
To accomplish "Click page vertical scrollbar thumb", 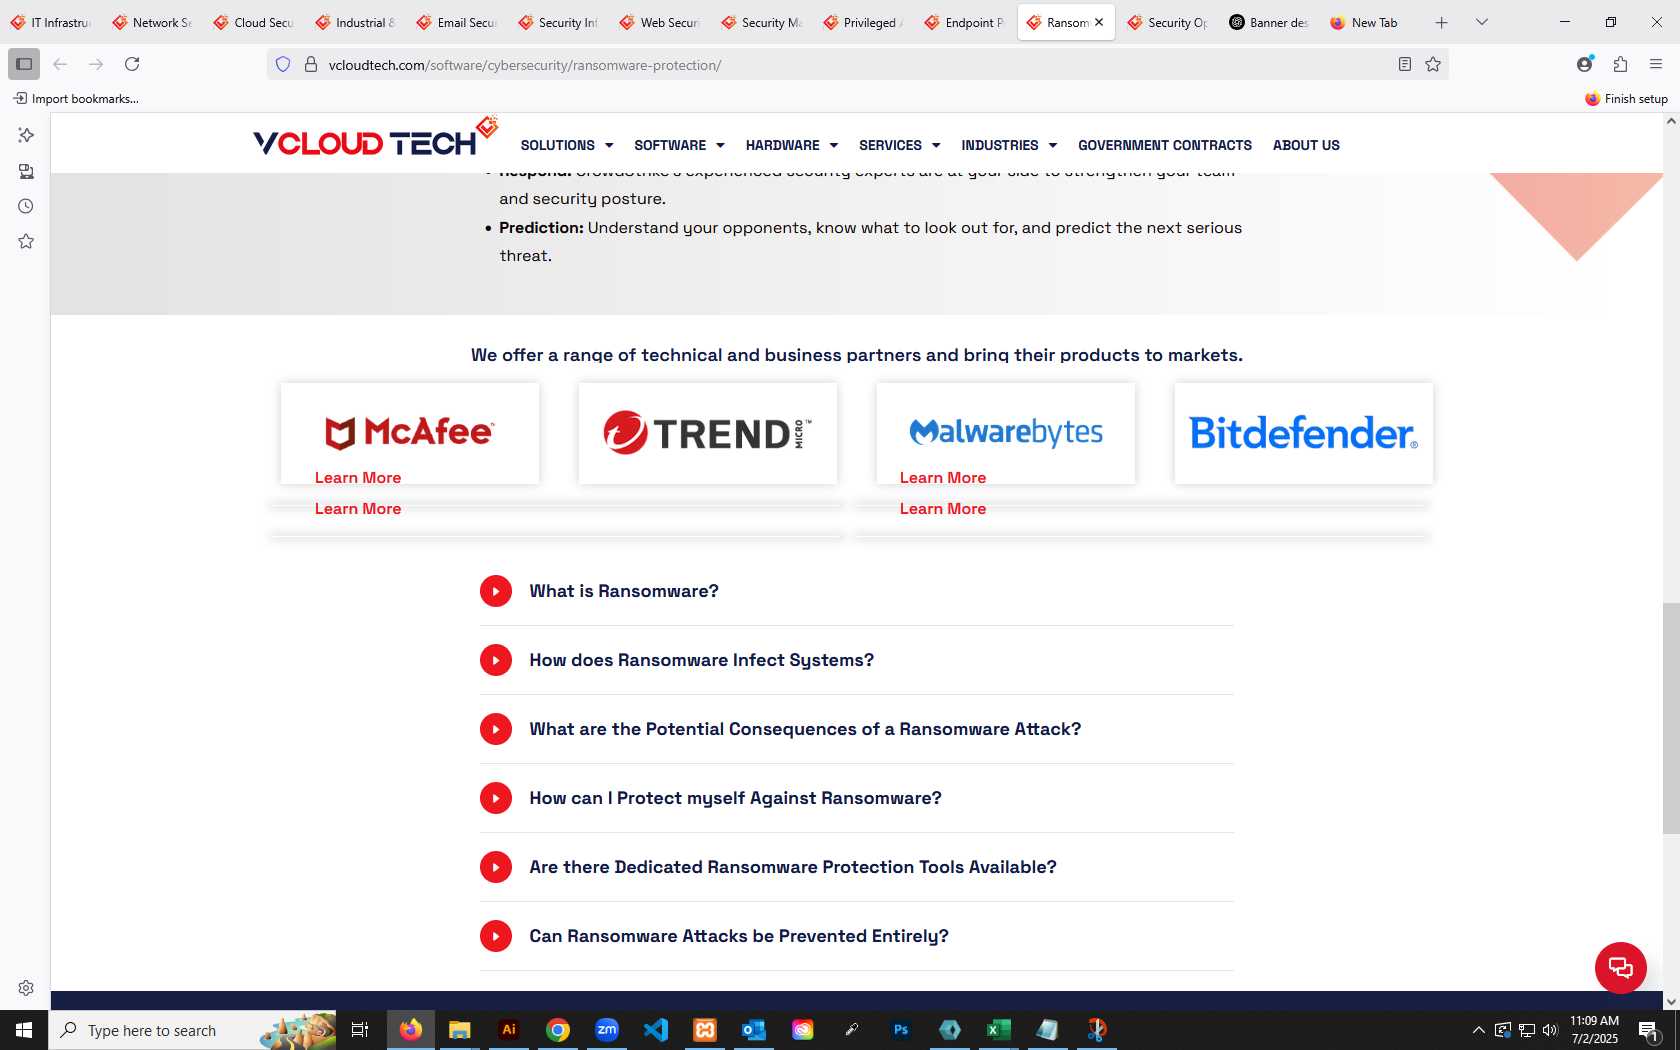I will [x=1671, y=718].
